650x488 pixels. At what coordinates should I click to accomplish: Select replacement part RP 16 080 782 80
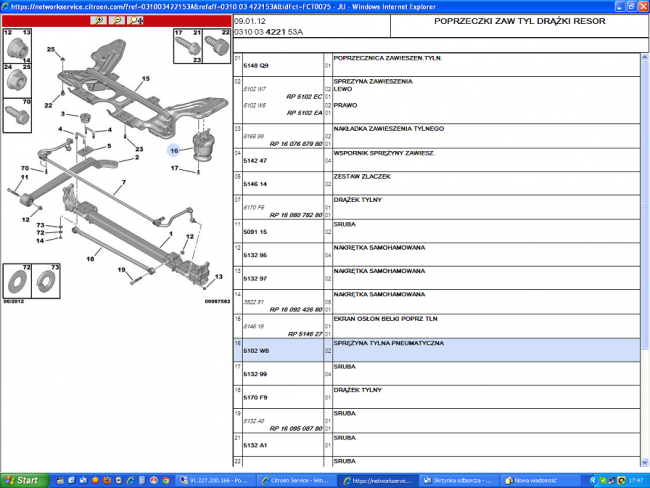pos(296,215)
